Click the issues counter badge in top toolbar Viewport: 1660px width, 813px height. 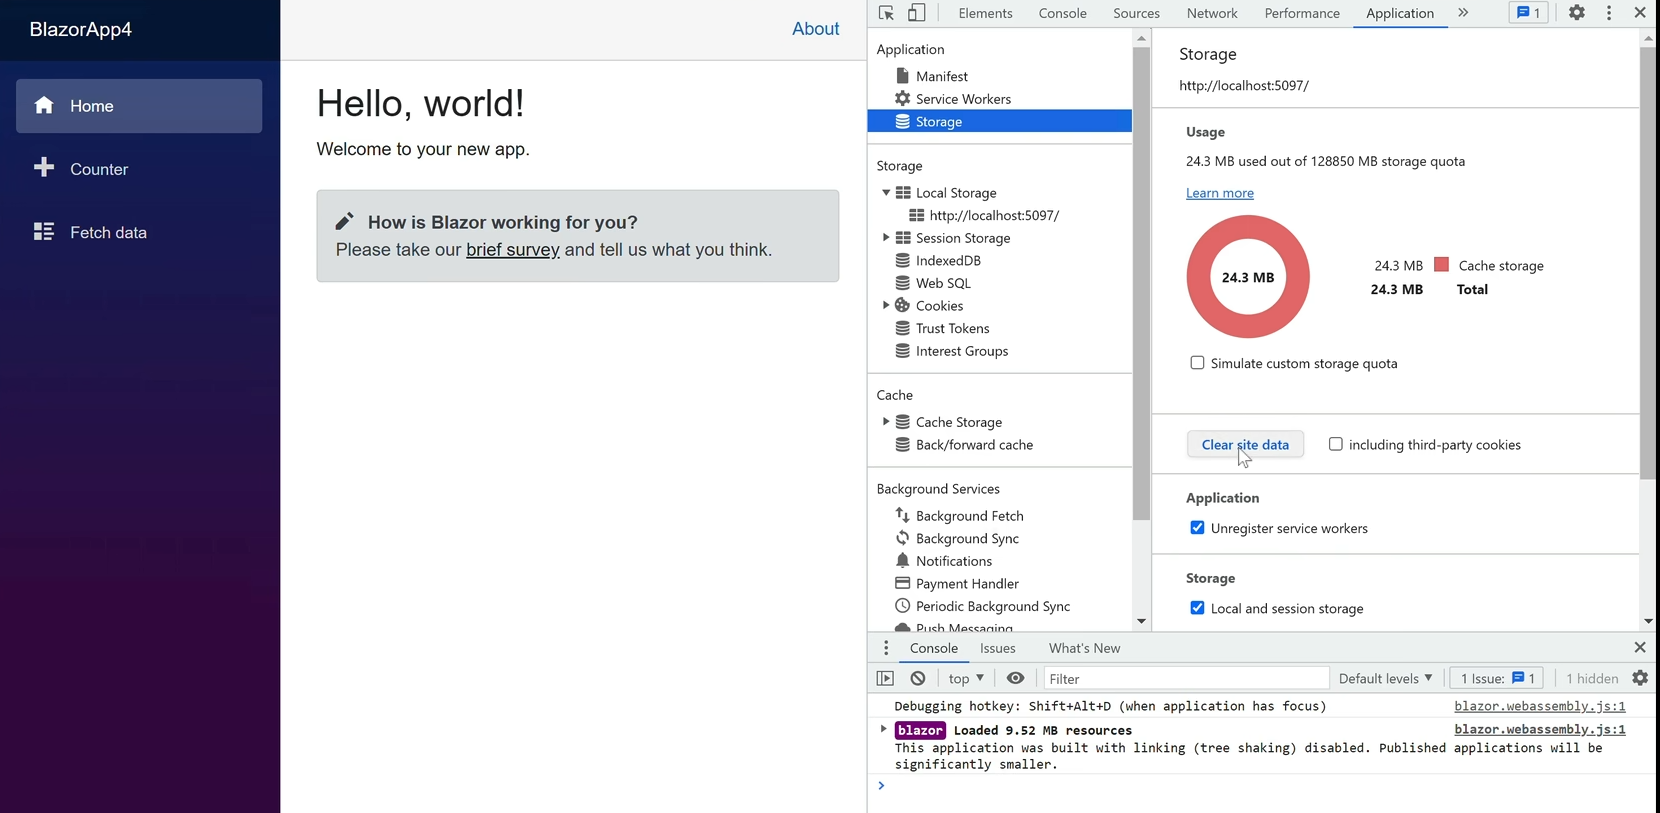(1528, 13)
